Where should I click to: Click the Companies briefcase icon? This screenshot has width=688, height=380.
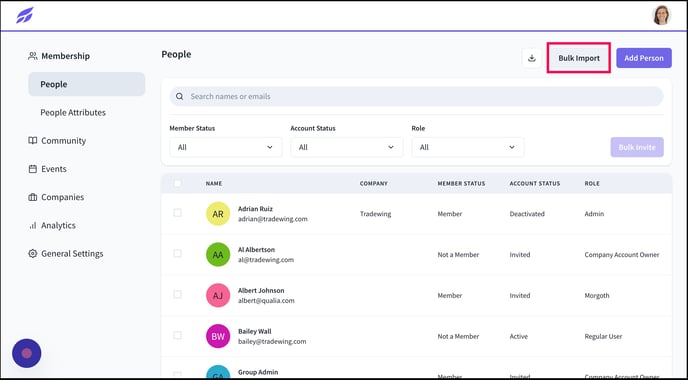click(x=32, y=197)
